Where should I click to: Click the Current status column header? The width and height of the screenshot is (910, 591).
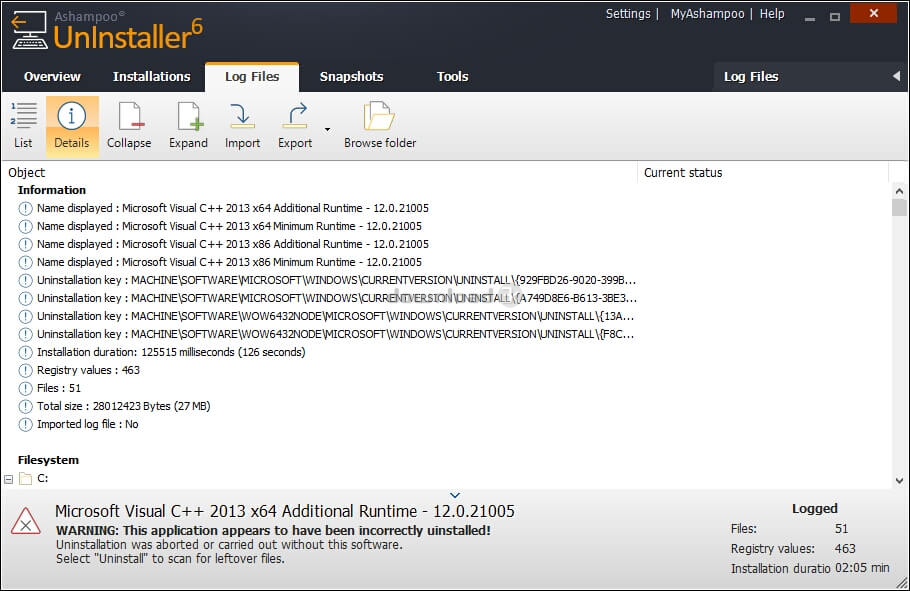click(763, 172)
